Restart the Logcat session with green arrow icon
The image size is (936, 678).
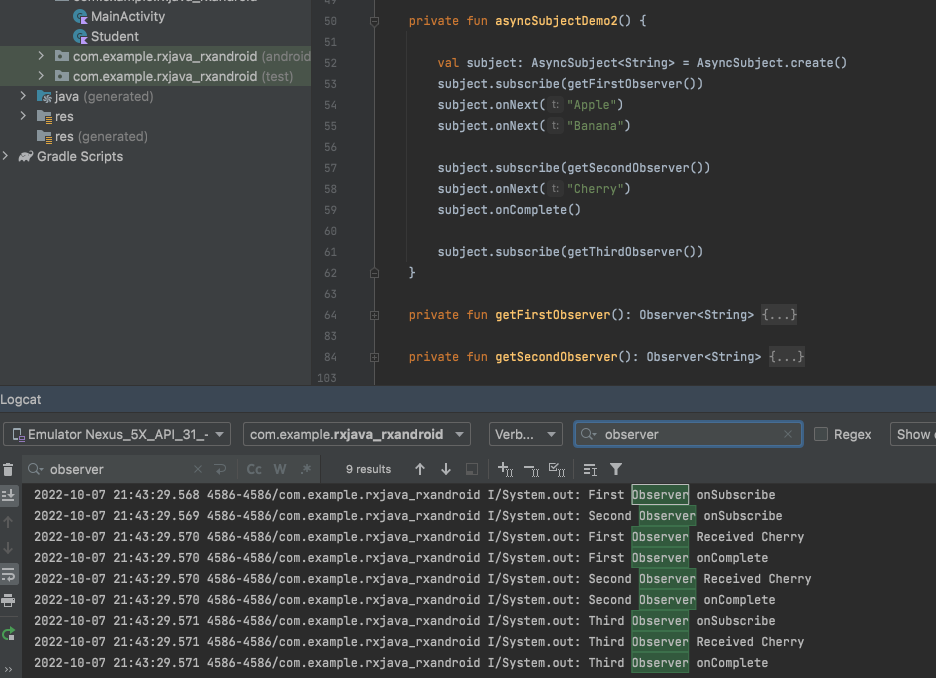pyautogui.click(x=8, y=632)
